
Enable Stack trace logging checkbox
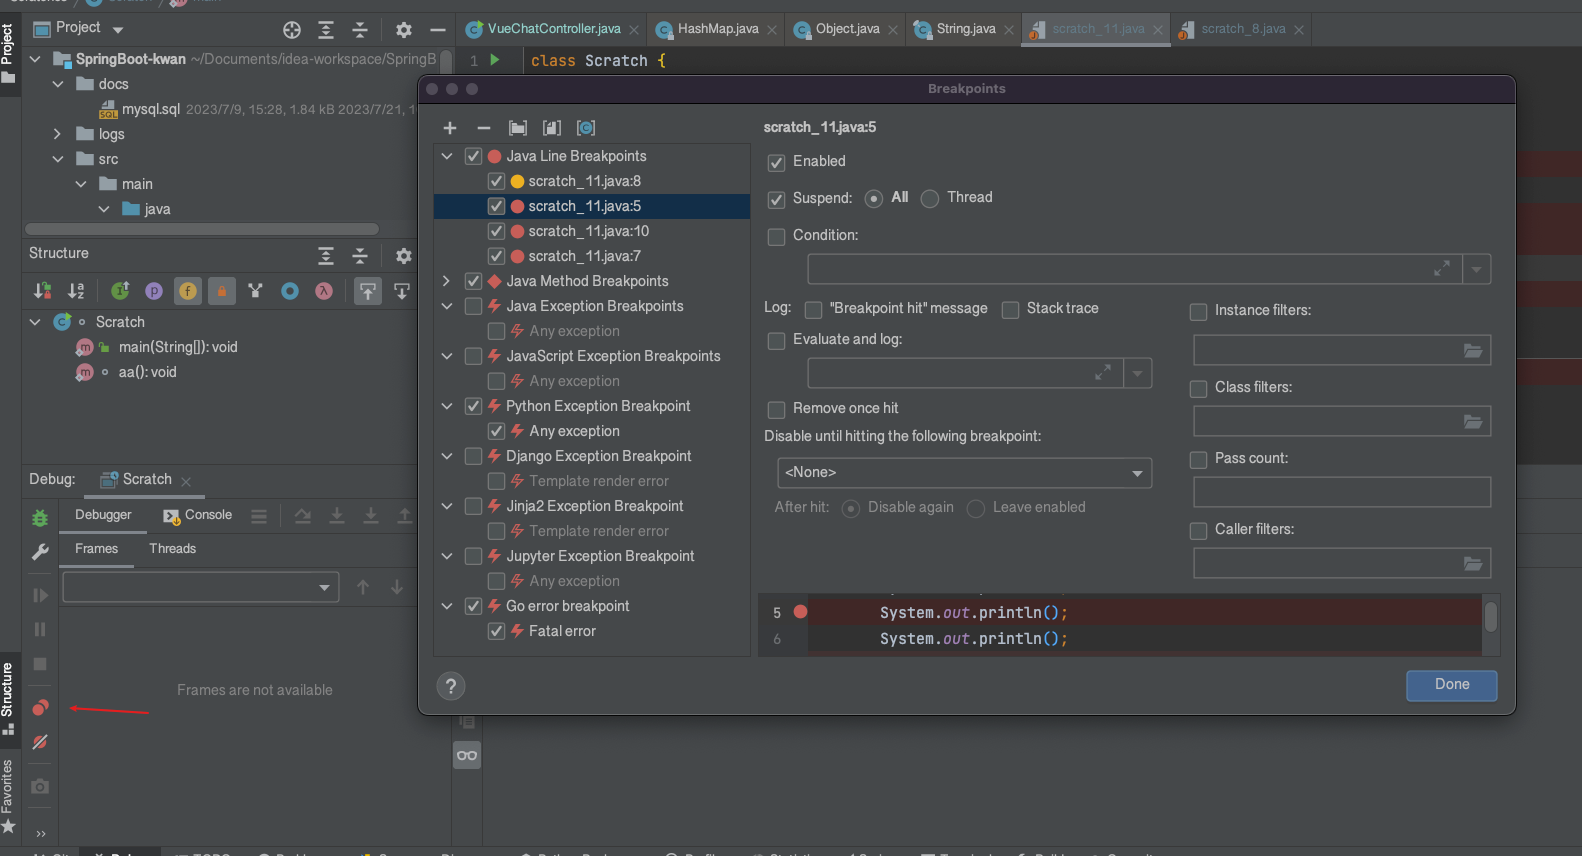point(1011,310)
